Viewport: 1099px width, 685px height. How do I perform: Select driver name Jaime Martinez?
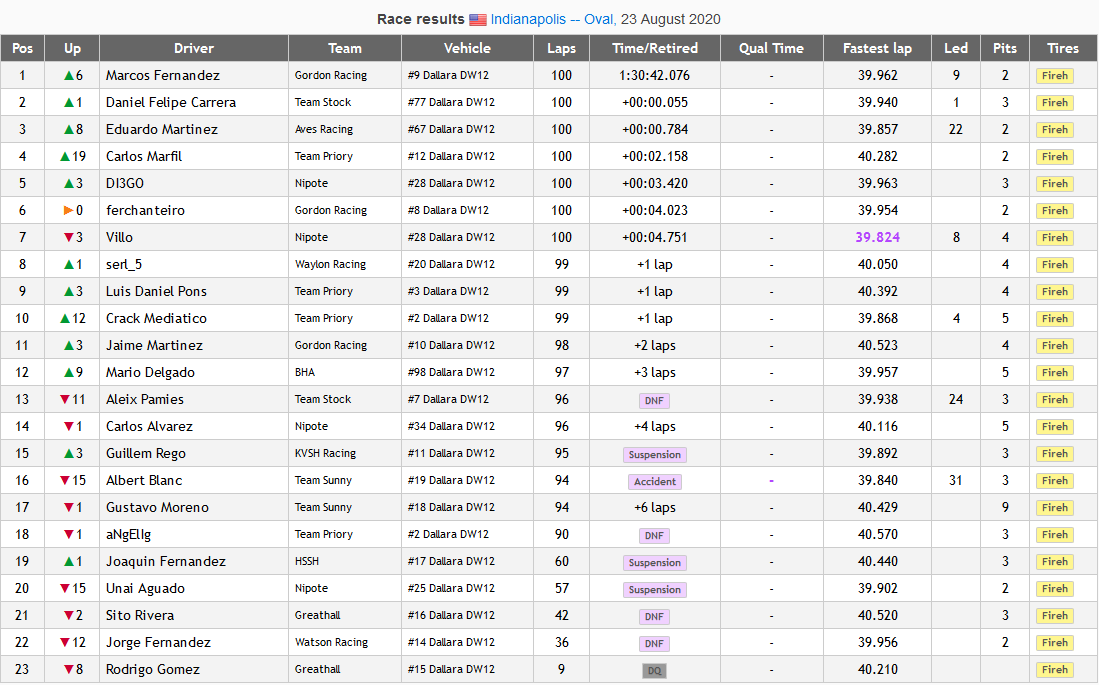(x=154, y=345)
